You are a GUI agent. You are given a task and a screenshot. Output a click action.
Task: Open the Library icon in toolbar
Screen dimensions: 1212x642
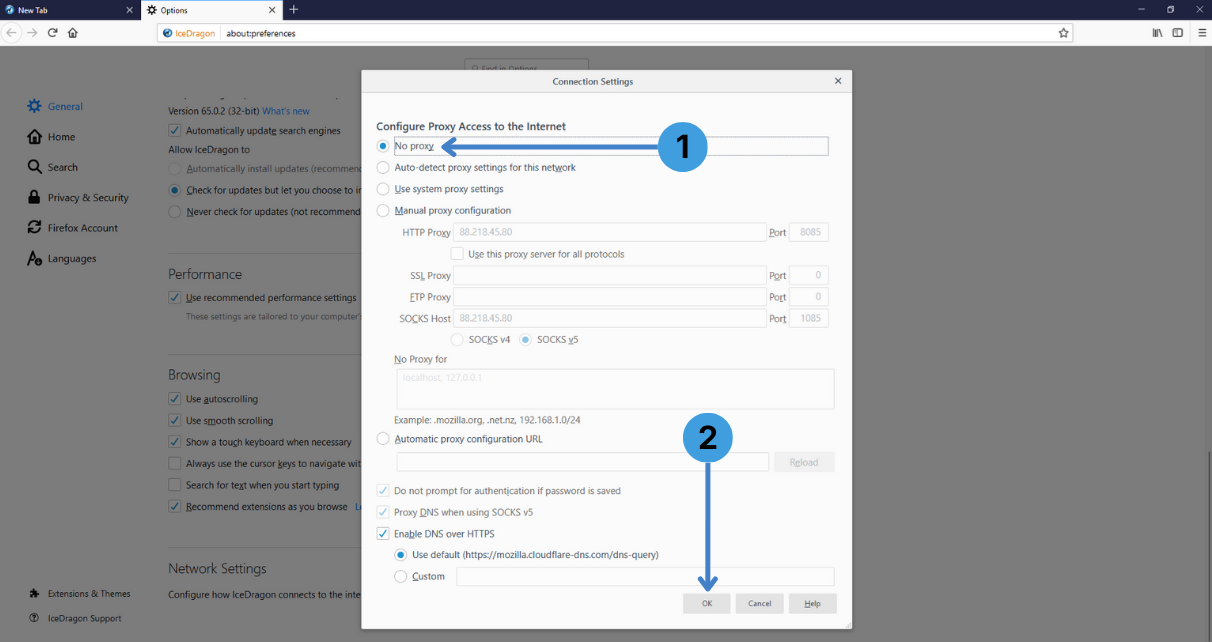point(1158,33)
